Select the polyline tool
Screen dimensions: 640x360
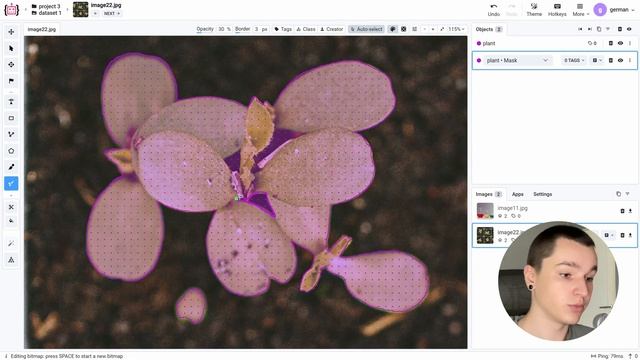(x=11, y=134)
